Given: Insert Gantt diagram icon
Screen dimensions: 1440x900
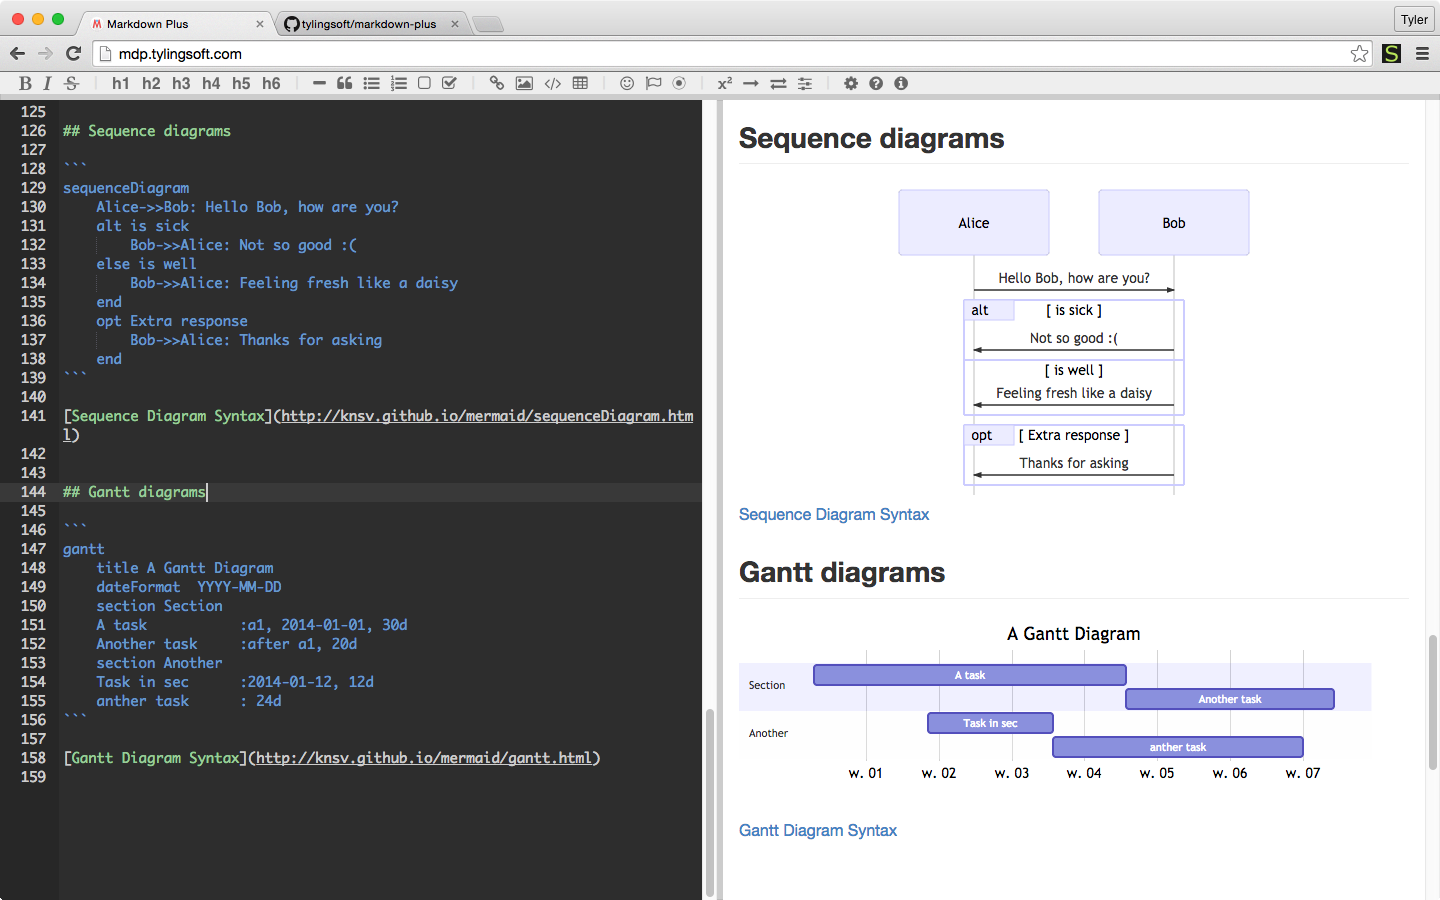Looking at the screenshot, I should pos(805,84).
